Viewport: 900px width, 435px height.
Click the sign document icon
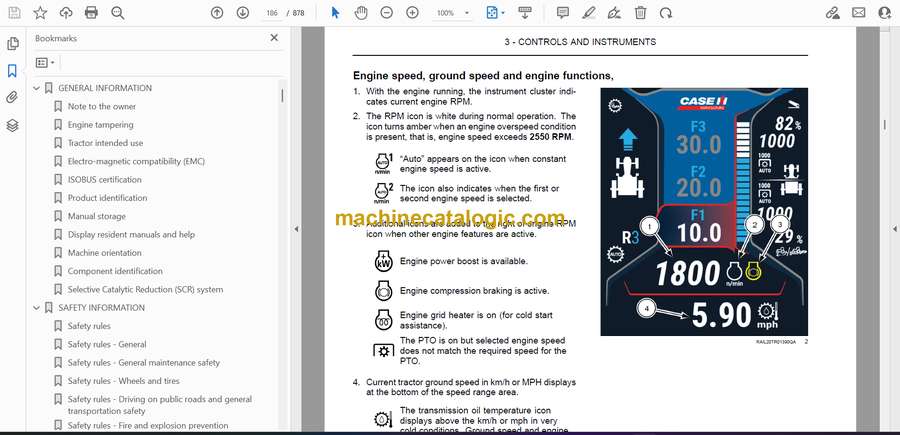615,13
